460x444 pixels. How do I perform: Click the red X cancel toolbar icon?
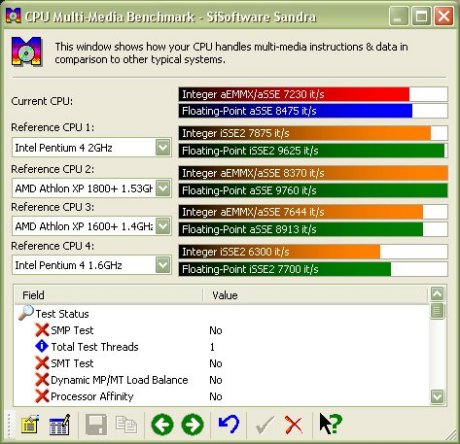(294, 425)
